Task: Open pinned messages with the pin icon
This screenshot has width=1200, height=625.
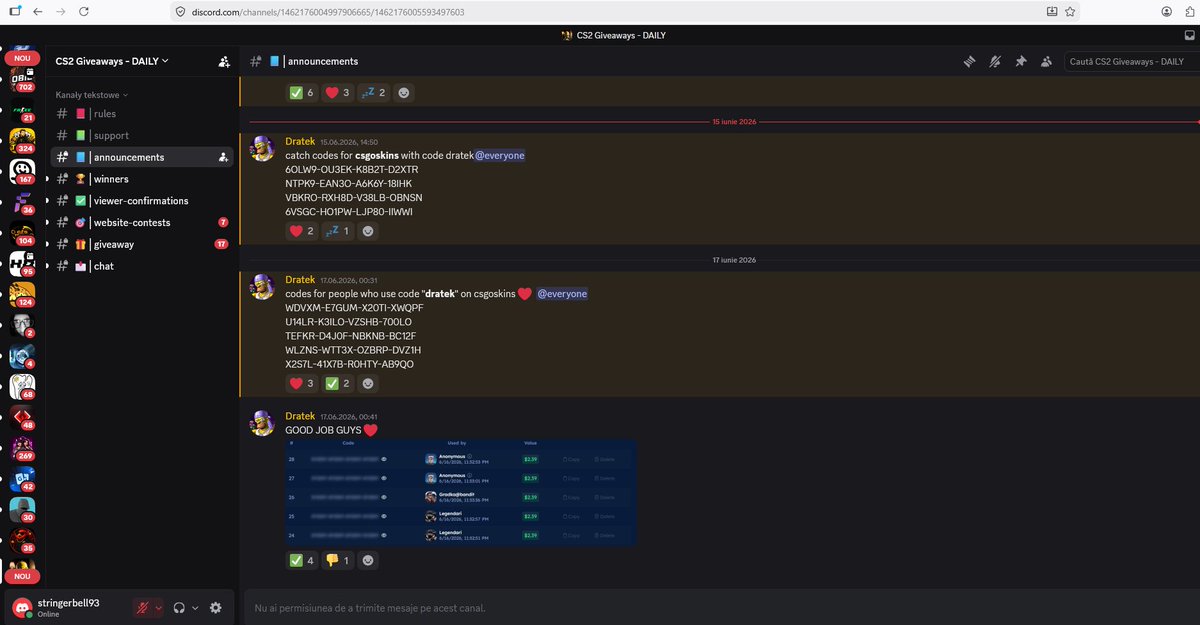Action: [x=1020, y=62]
